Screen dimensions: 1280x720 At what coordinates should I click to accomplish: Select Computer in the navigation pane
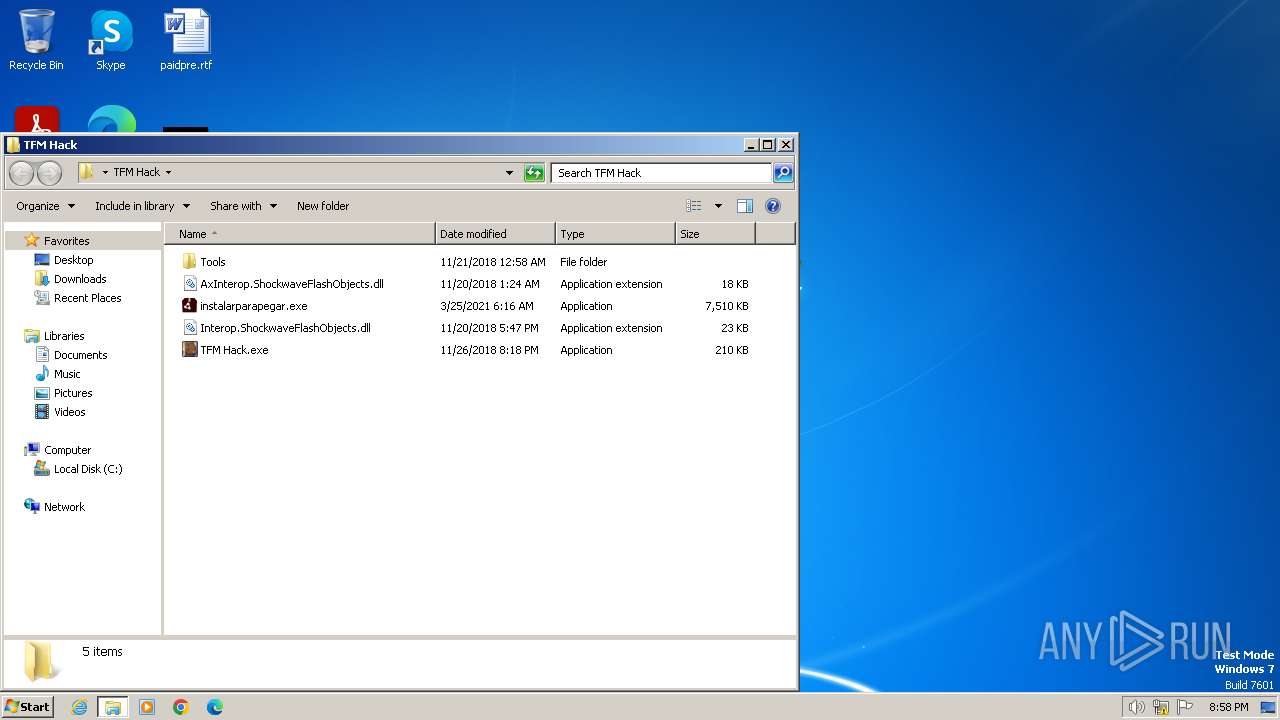pyautogui.click(x=67, y=450)
